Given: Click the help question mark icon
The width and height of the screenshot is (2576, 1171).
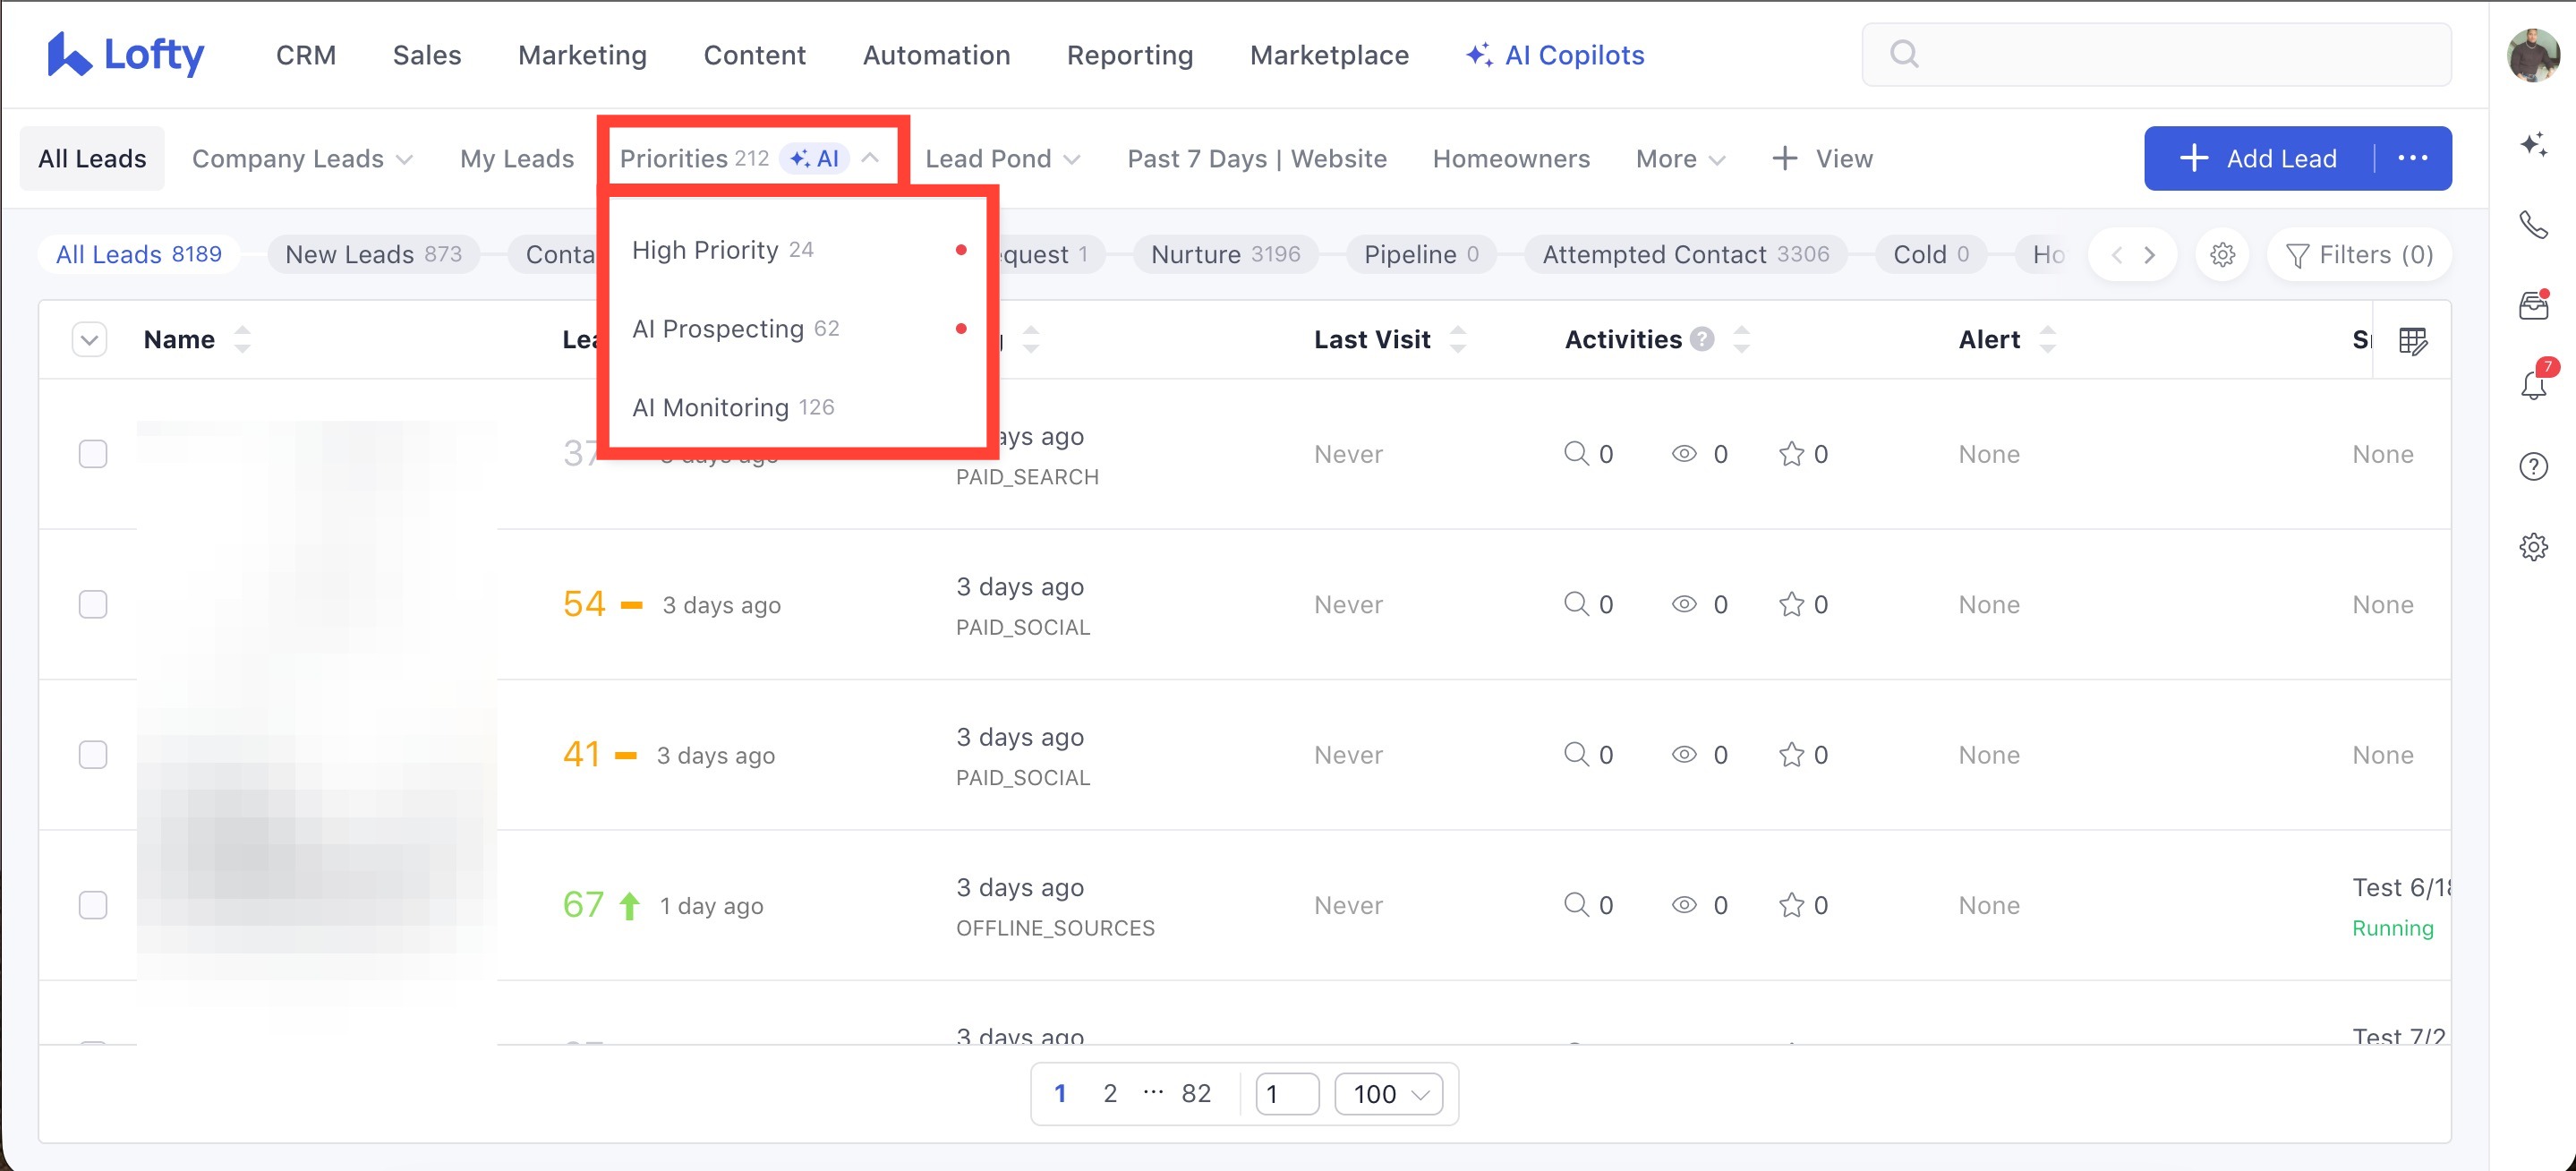Looking at the screenshot, I should coord(2533,467).
